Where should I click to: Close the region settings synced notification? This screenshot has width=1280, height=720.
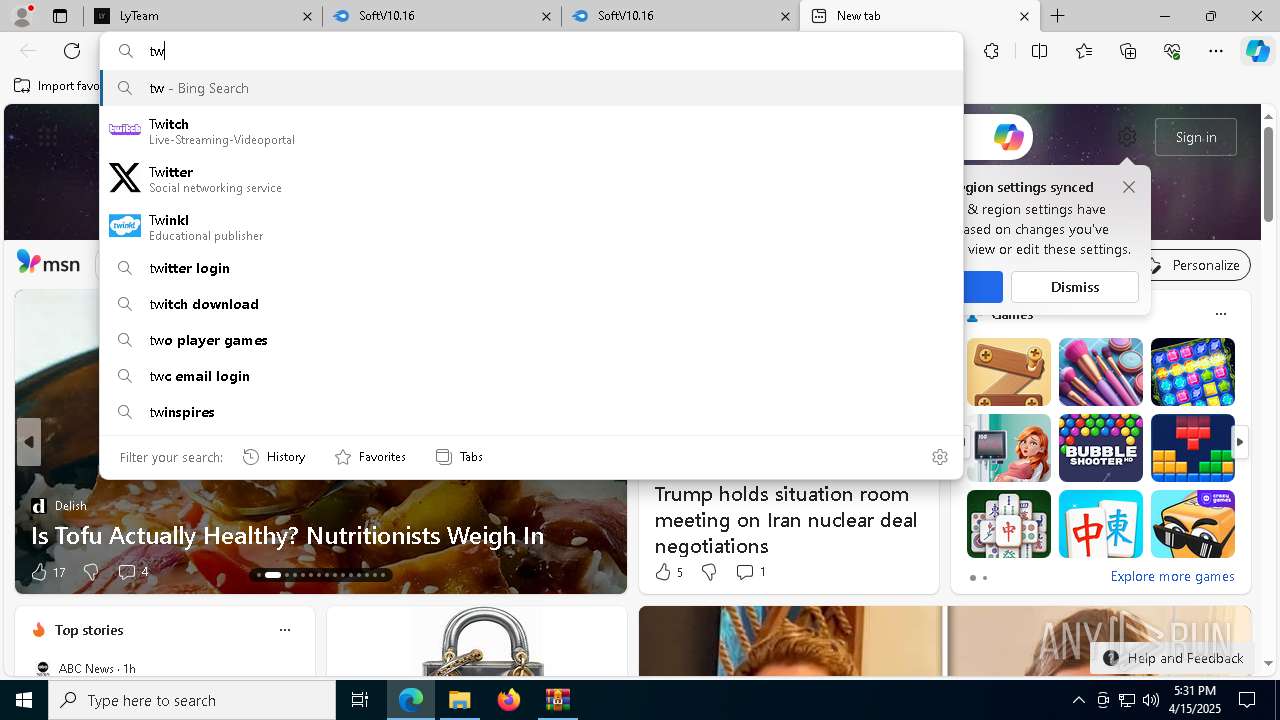(1129, 187)
